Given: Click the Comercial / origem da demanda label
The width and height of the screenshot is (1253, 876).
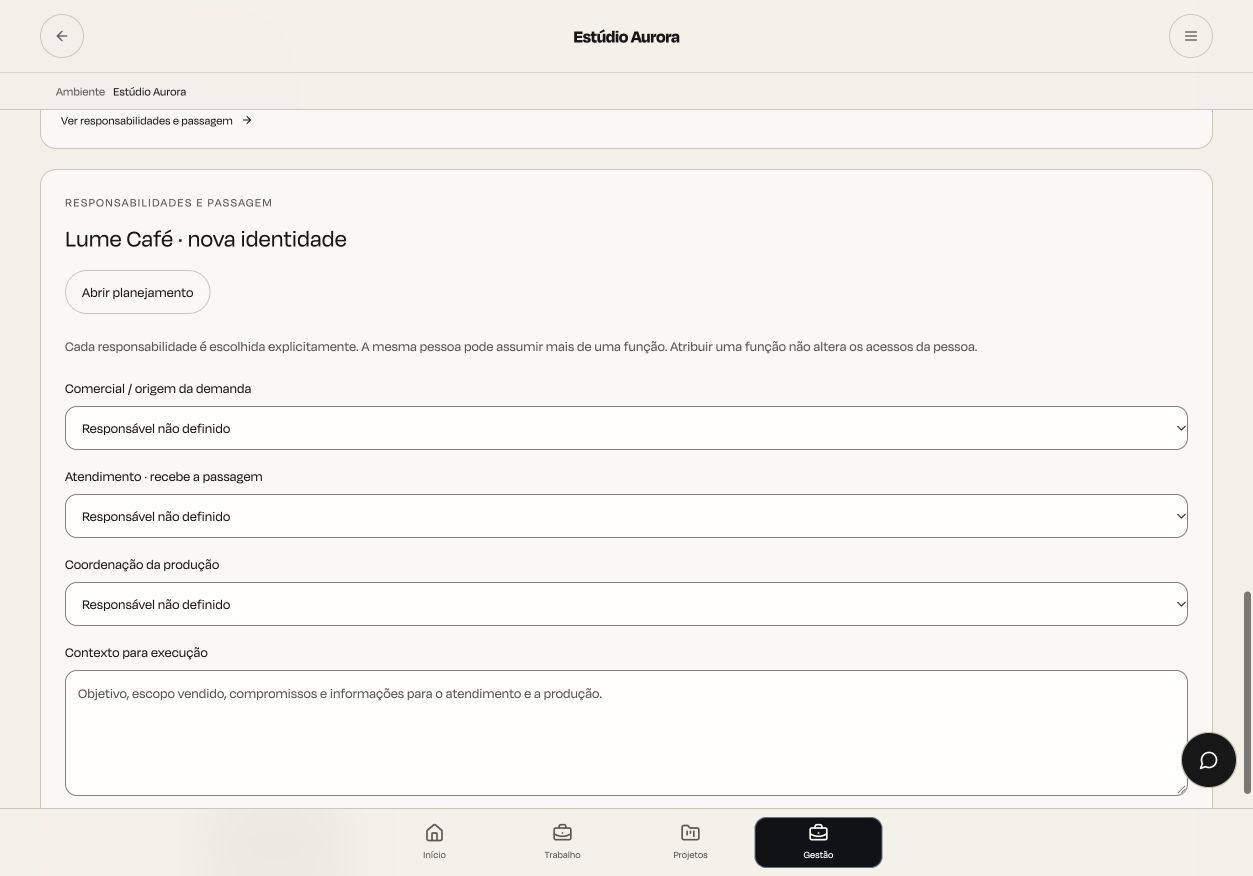Looking at the screenshot, I should click(x=158, y=389).
